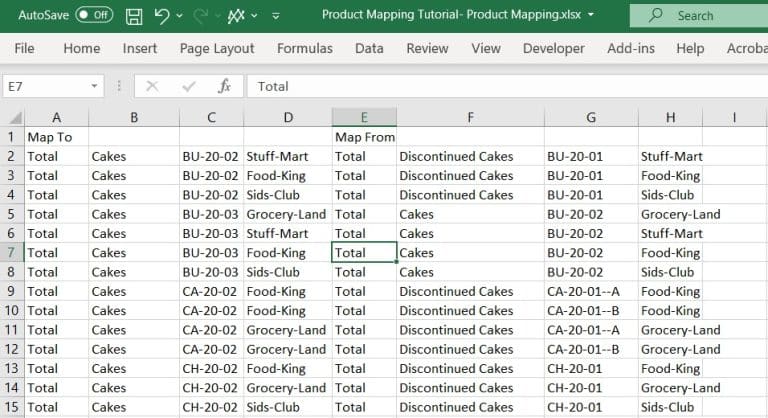Open the Home ribbon tab

(82, 48)
